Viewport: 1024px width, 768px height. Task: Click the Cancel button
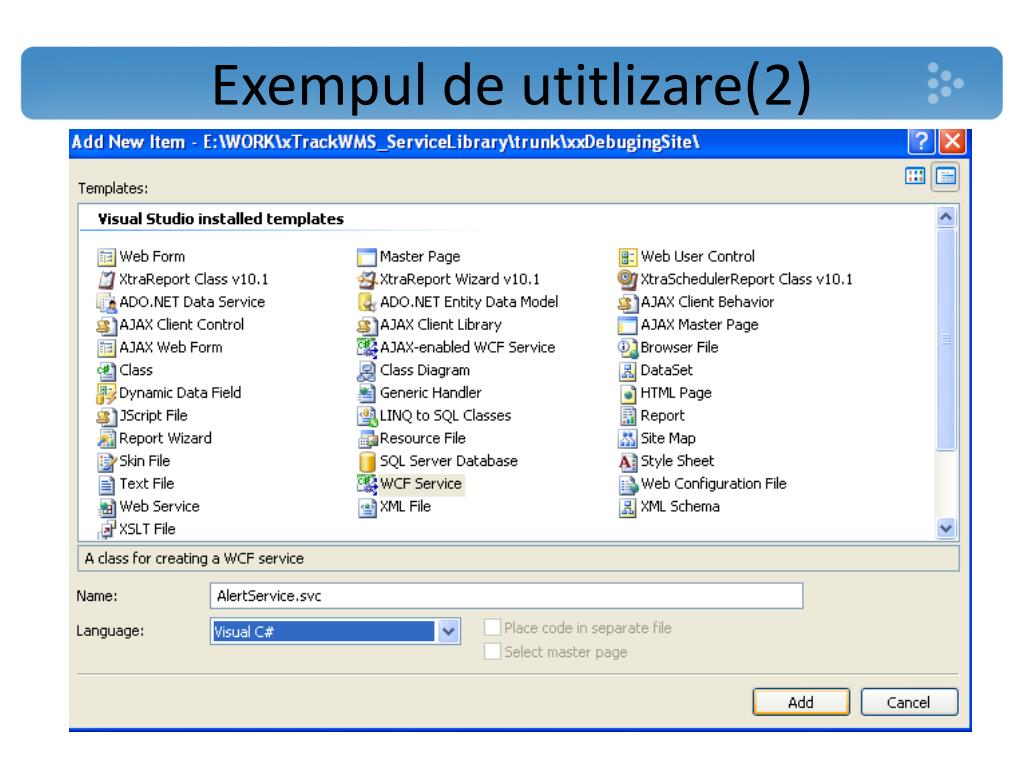click(909, 702)
